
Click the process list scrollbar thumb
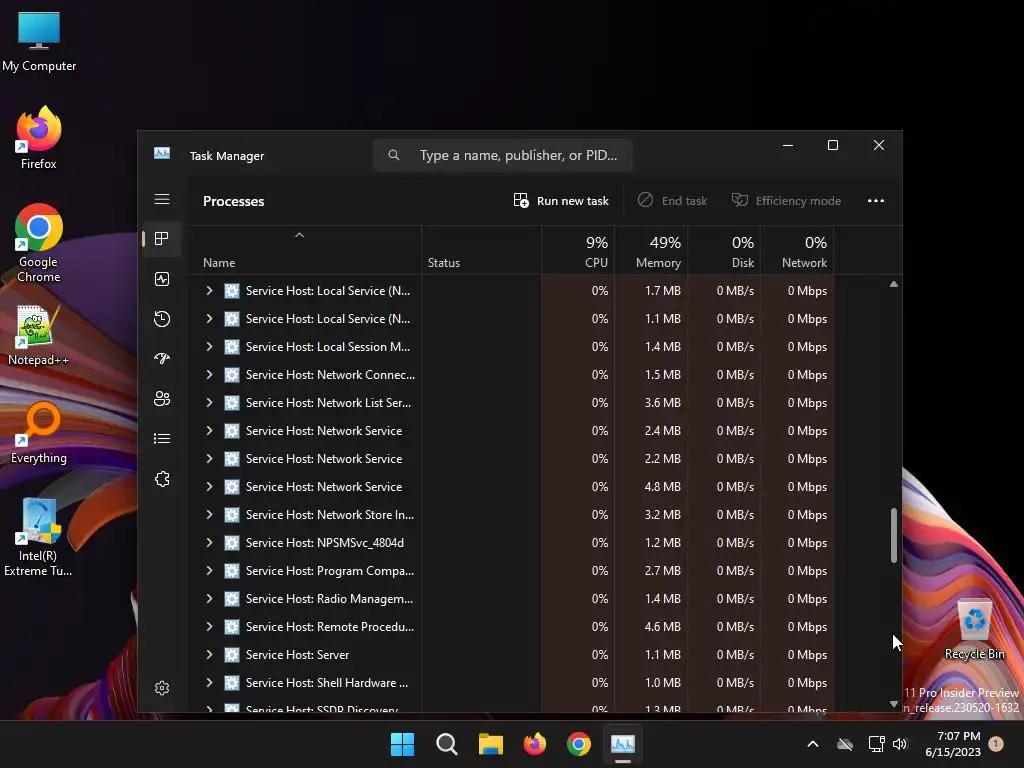894,535
